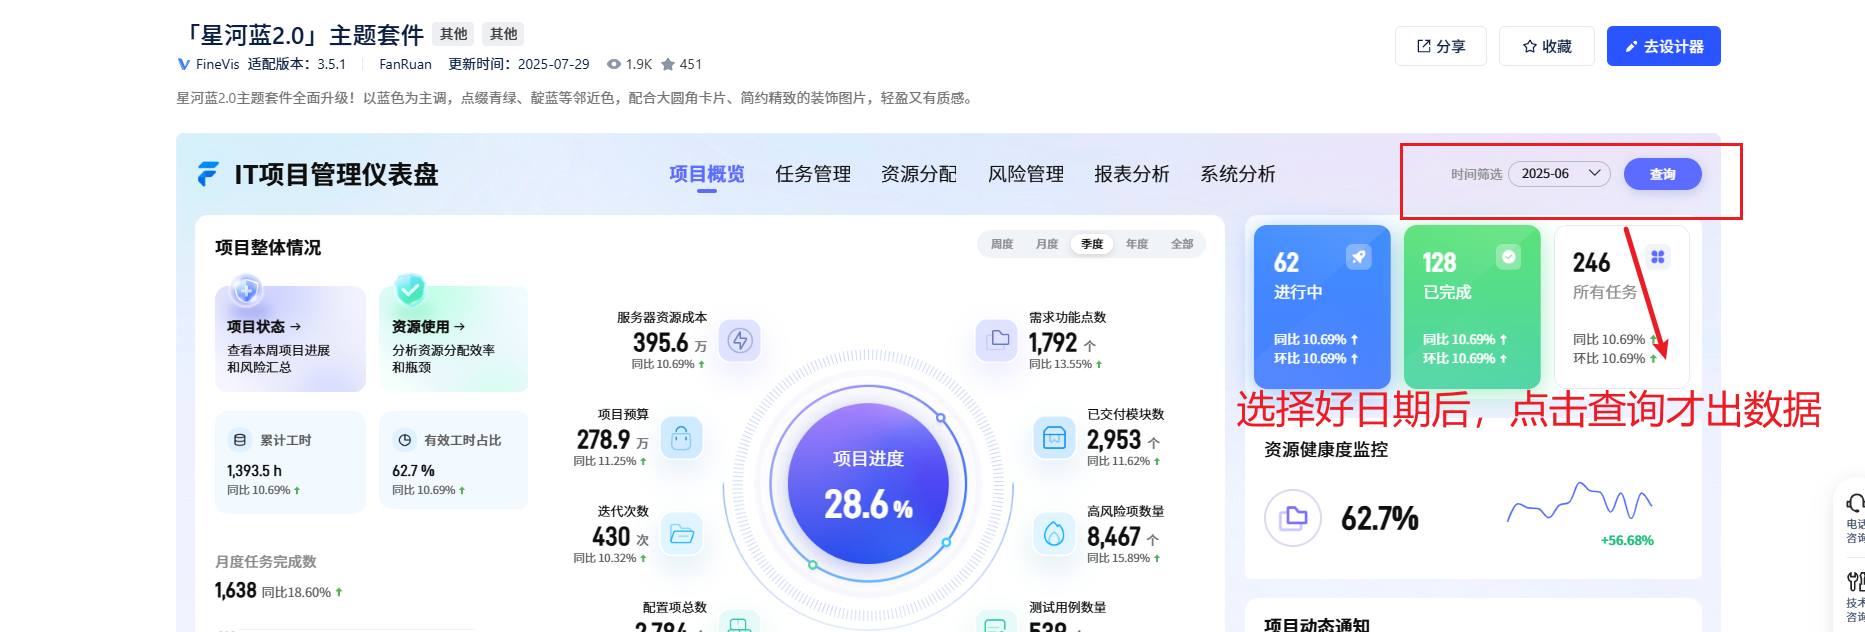Click the 395.6 万 server cost value

click(x=670, y=343)
